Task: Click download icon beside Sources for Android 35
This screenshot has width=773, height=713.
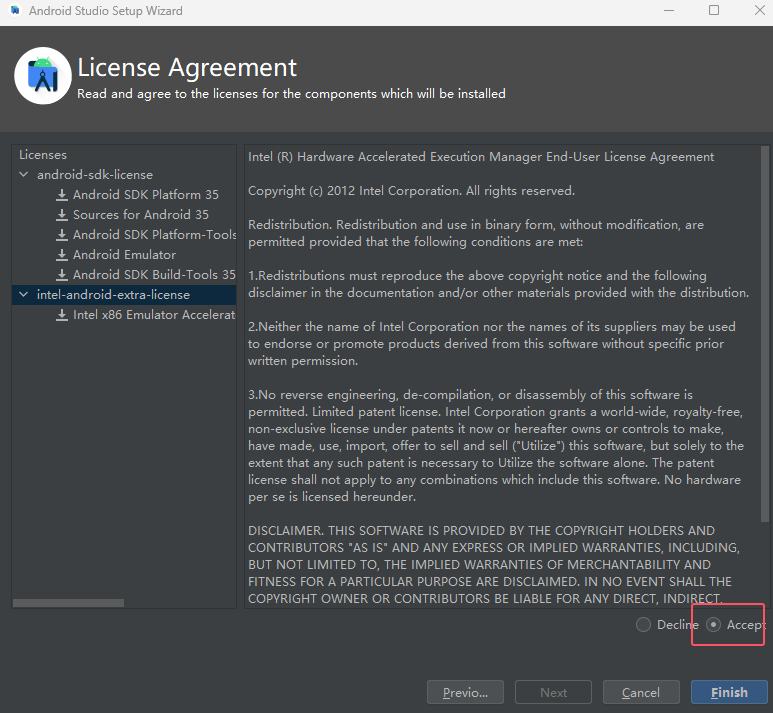Action: tap(62, 215)
